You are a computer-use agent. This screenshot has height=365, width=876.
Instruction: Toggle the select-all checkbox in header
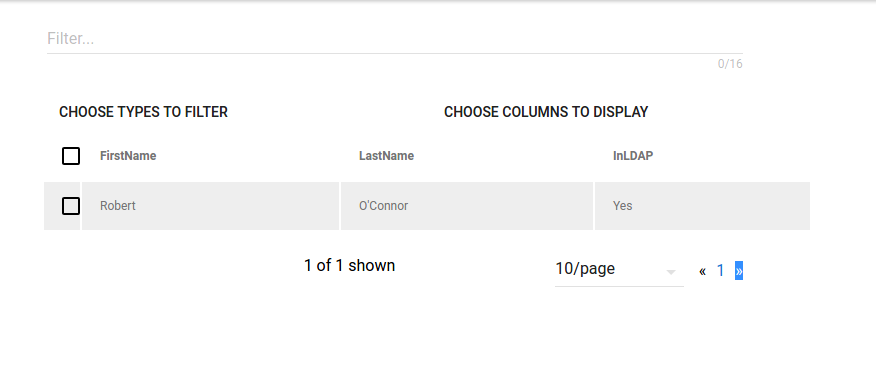[x=71, y=156]
